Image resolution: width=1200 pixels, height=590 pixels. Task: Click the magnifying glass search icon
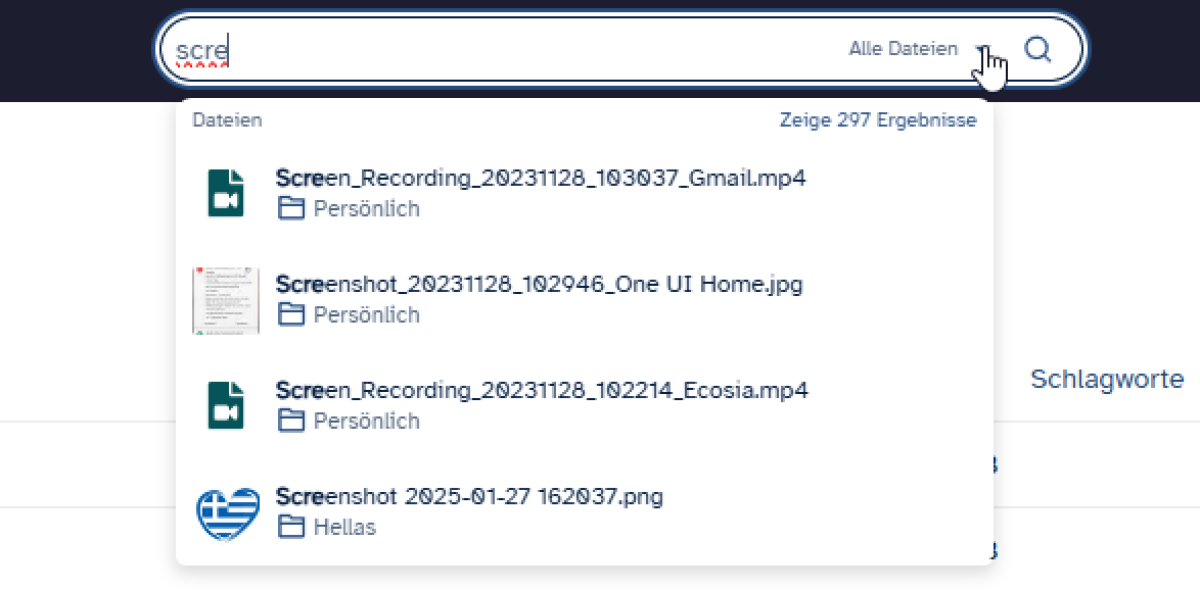(x=1038, y=49)
